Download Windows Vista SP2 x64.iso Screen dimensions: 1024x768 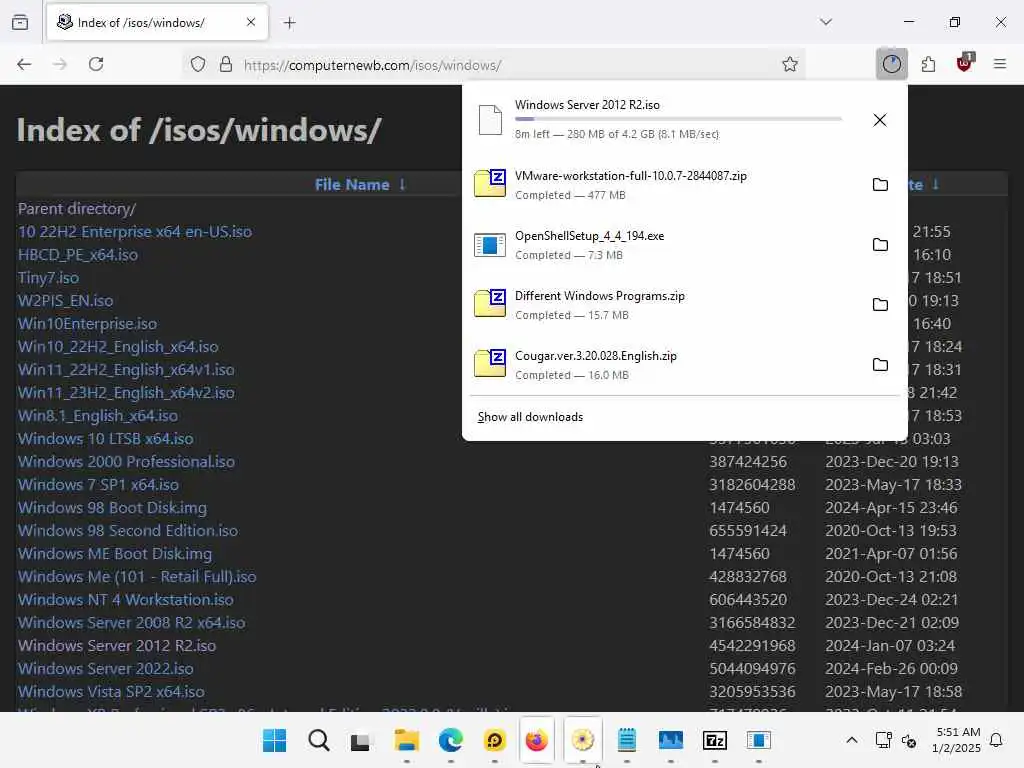pos(111,691)
